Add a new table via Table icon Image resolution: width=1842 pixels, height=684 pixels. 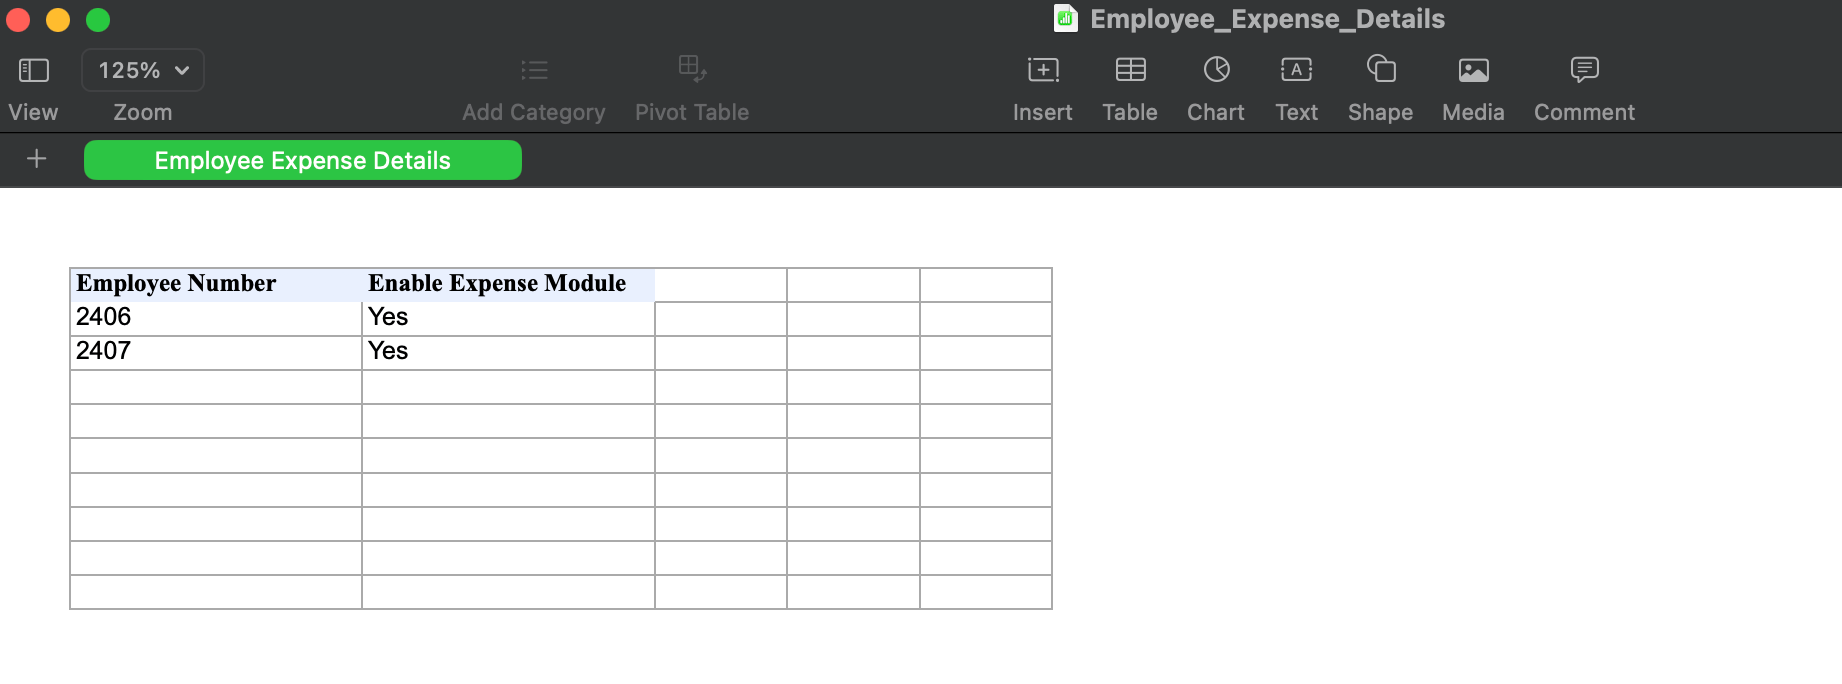click(1130, 70)
